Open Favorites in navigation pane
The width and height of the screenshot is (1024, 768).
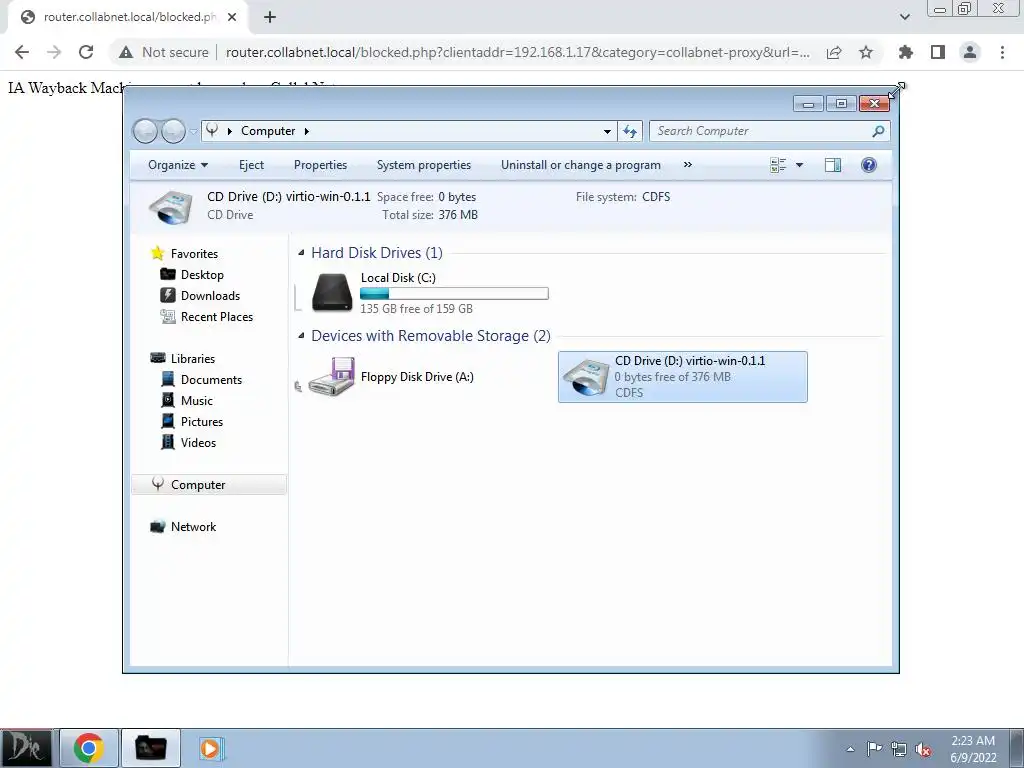click(194, 253)
